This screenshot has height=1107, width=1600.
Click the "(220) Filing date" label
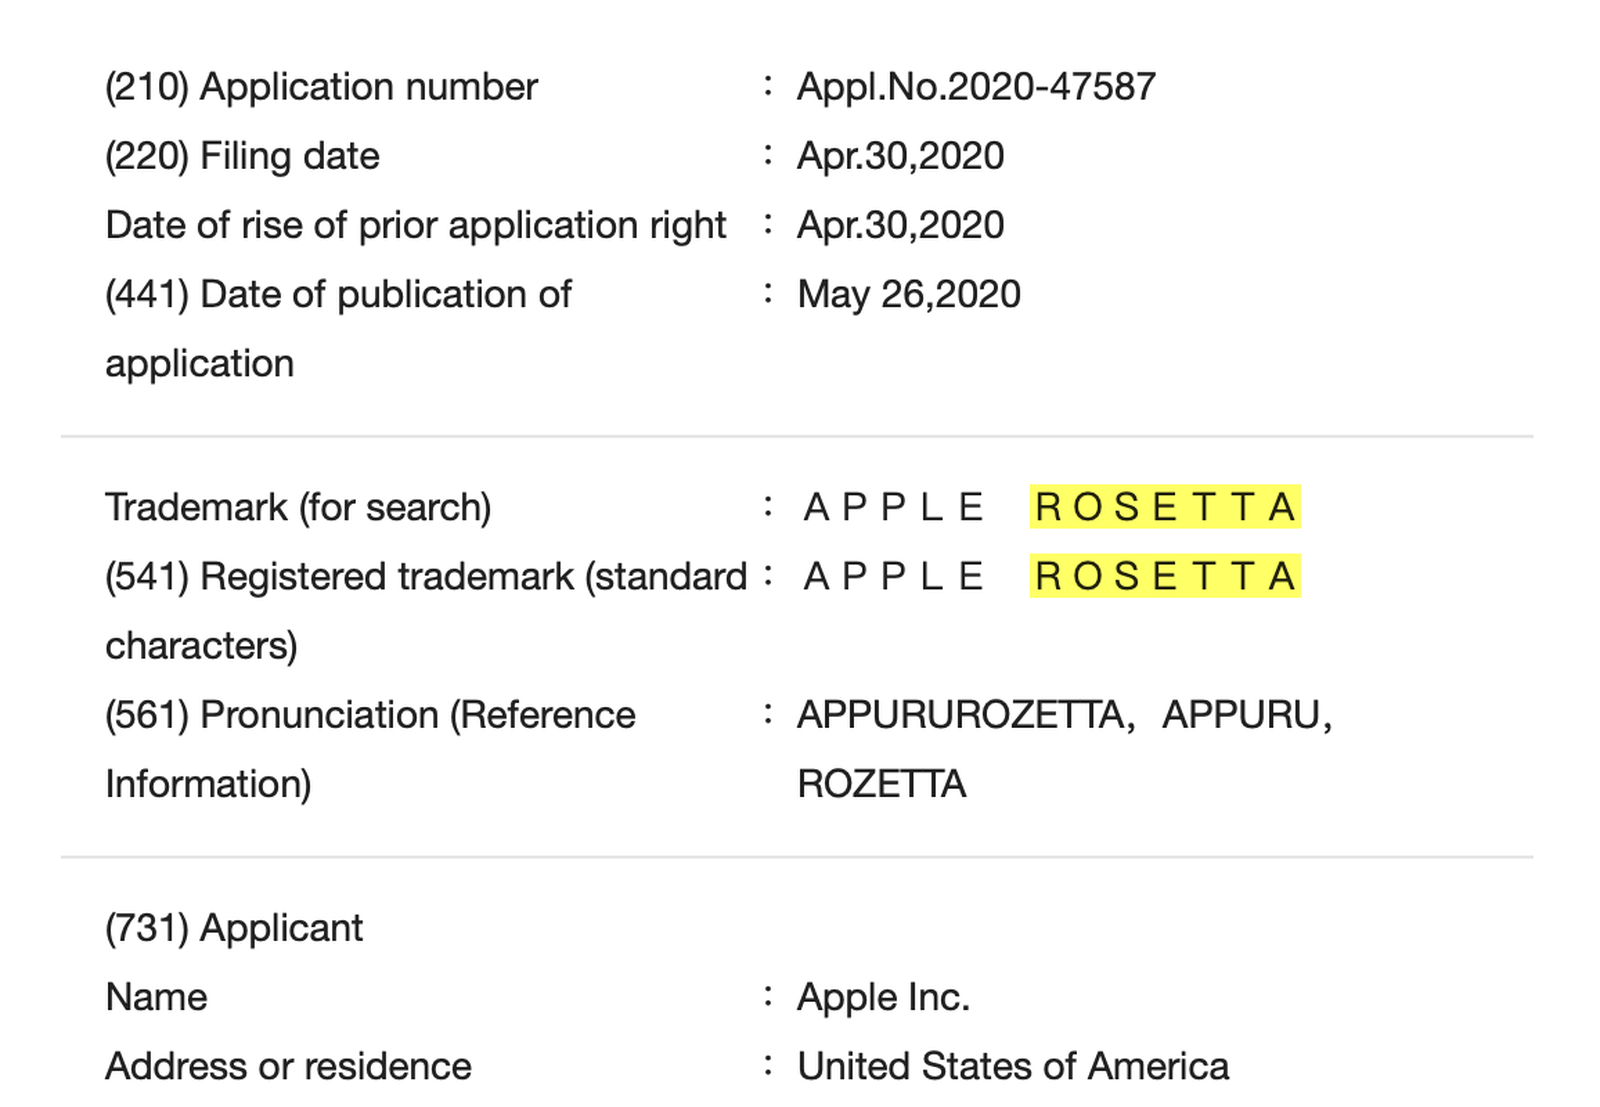pyautogui.click(x=242, y=156)
